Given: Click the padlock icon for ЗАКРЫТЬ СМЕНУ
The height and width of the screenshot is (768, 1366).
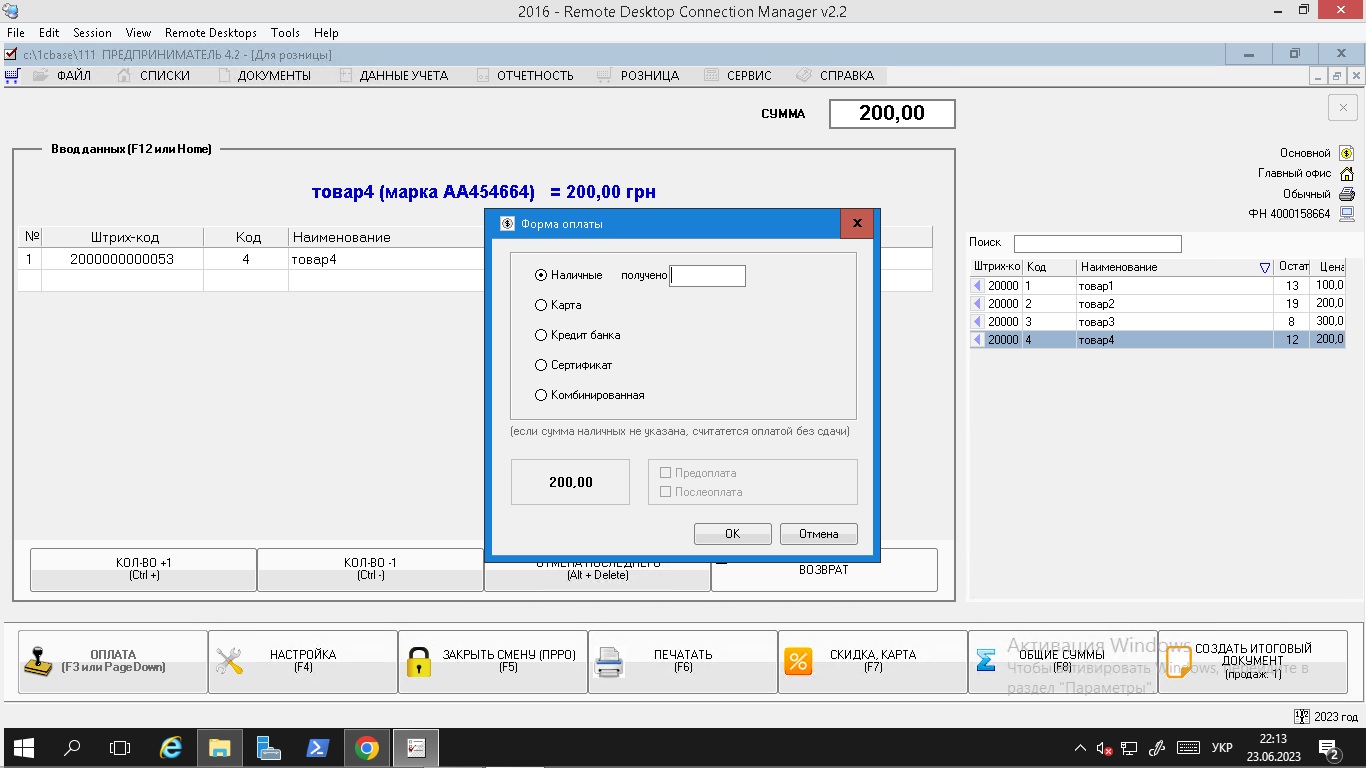Looking at the screenshot, I should tap(419, 662).
